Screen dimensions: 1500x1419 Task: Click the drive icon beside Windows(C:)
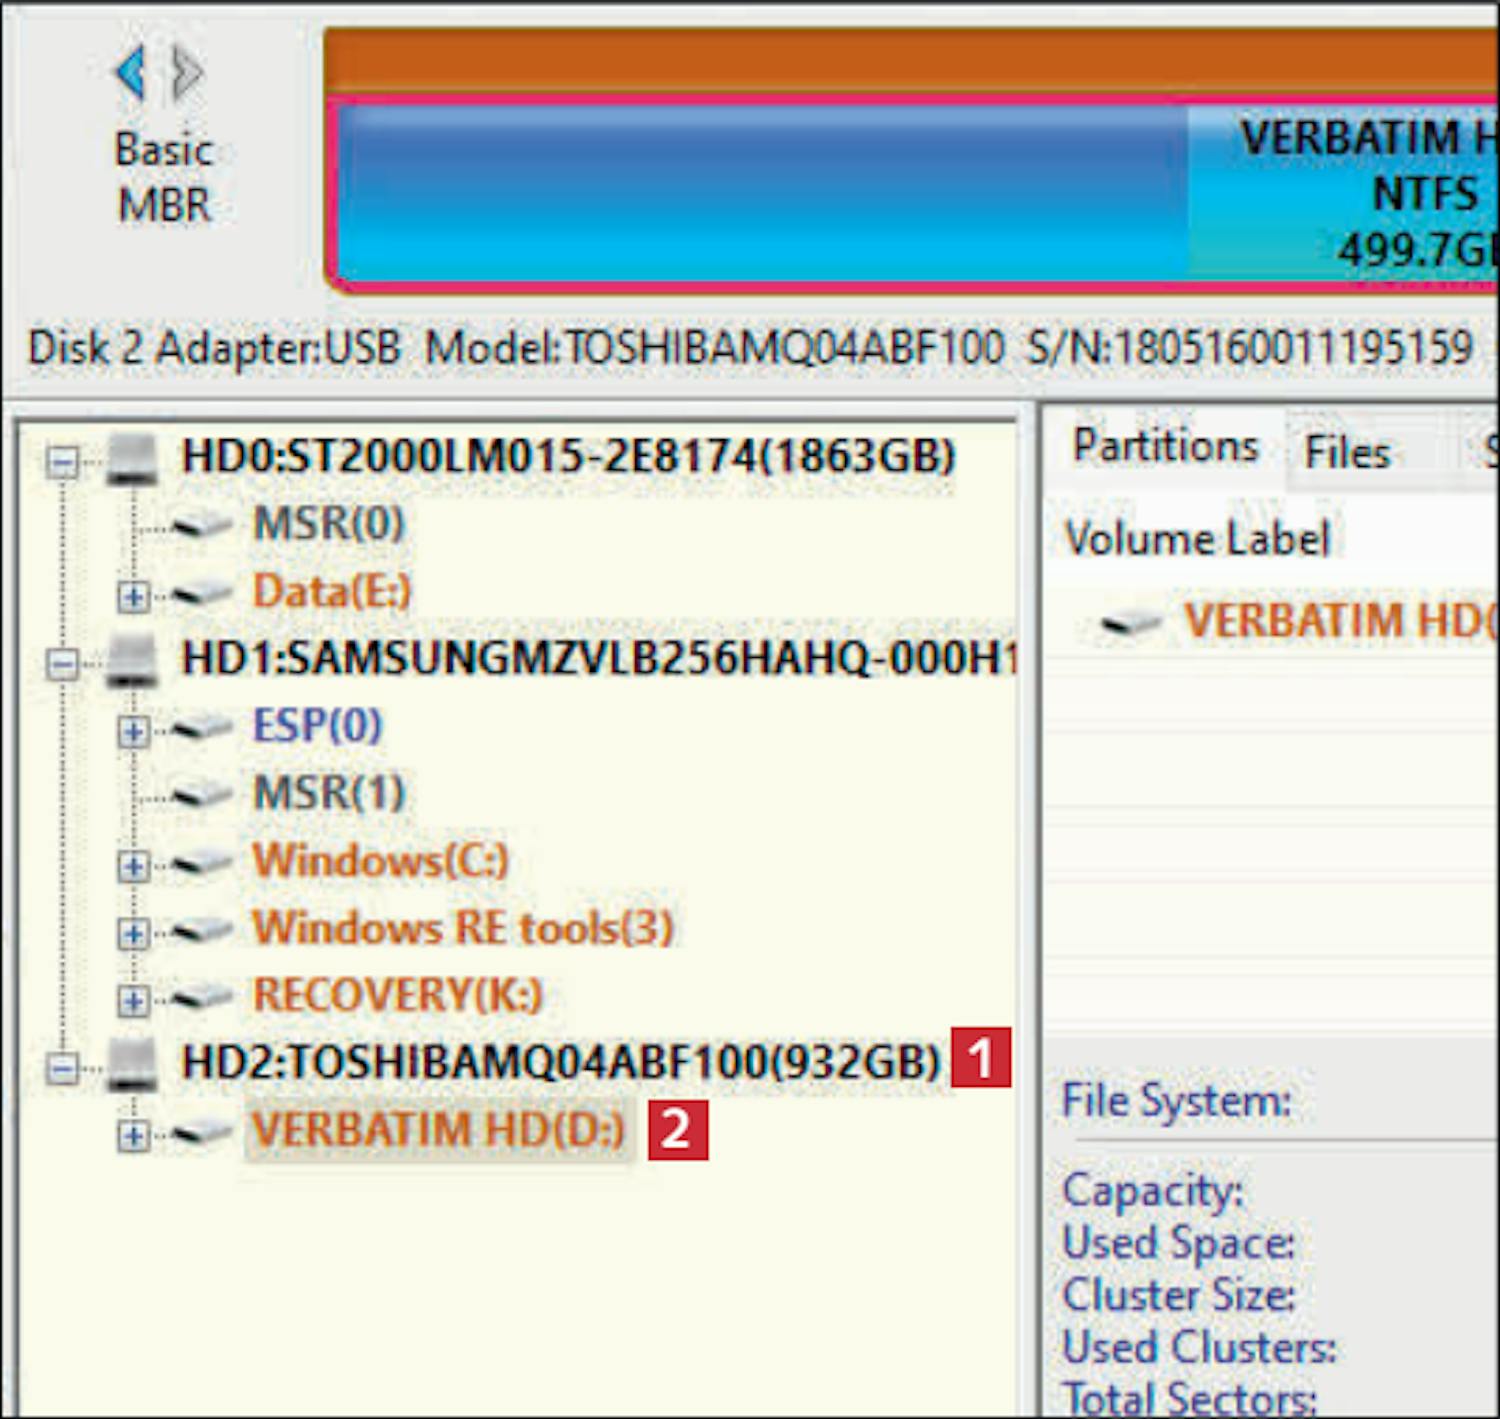[x=202, y=862]
